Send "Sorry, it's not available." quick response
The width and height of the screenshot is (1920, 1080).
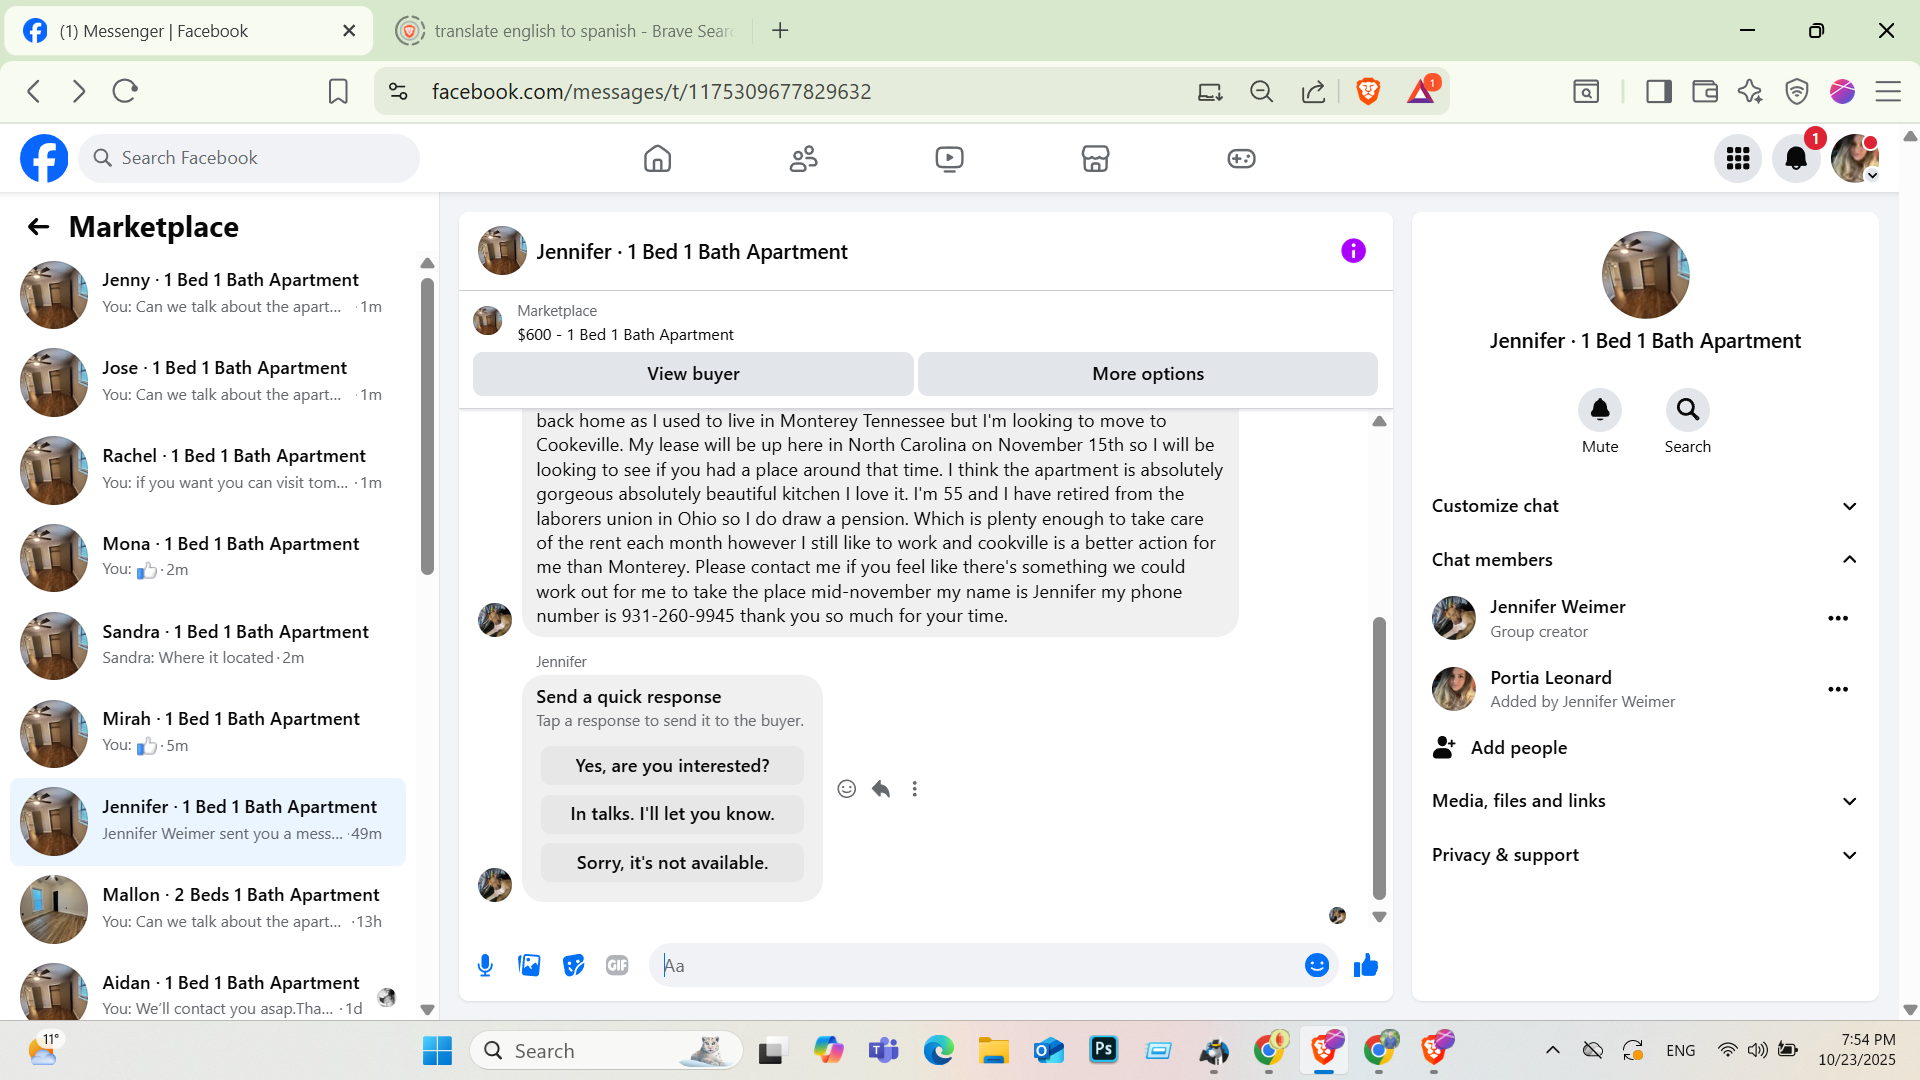tap(672, 862)
